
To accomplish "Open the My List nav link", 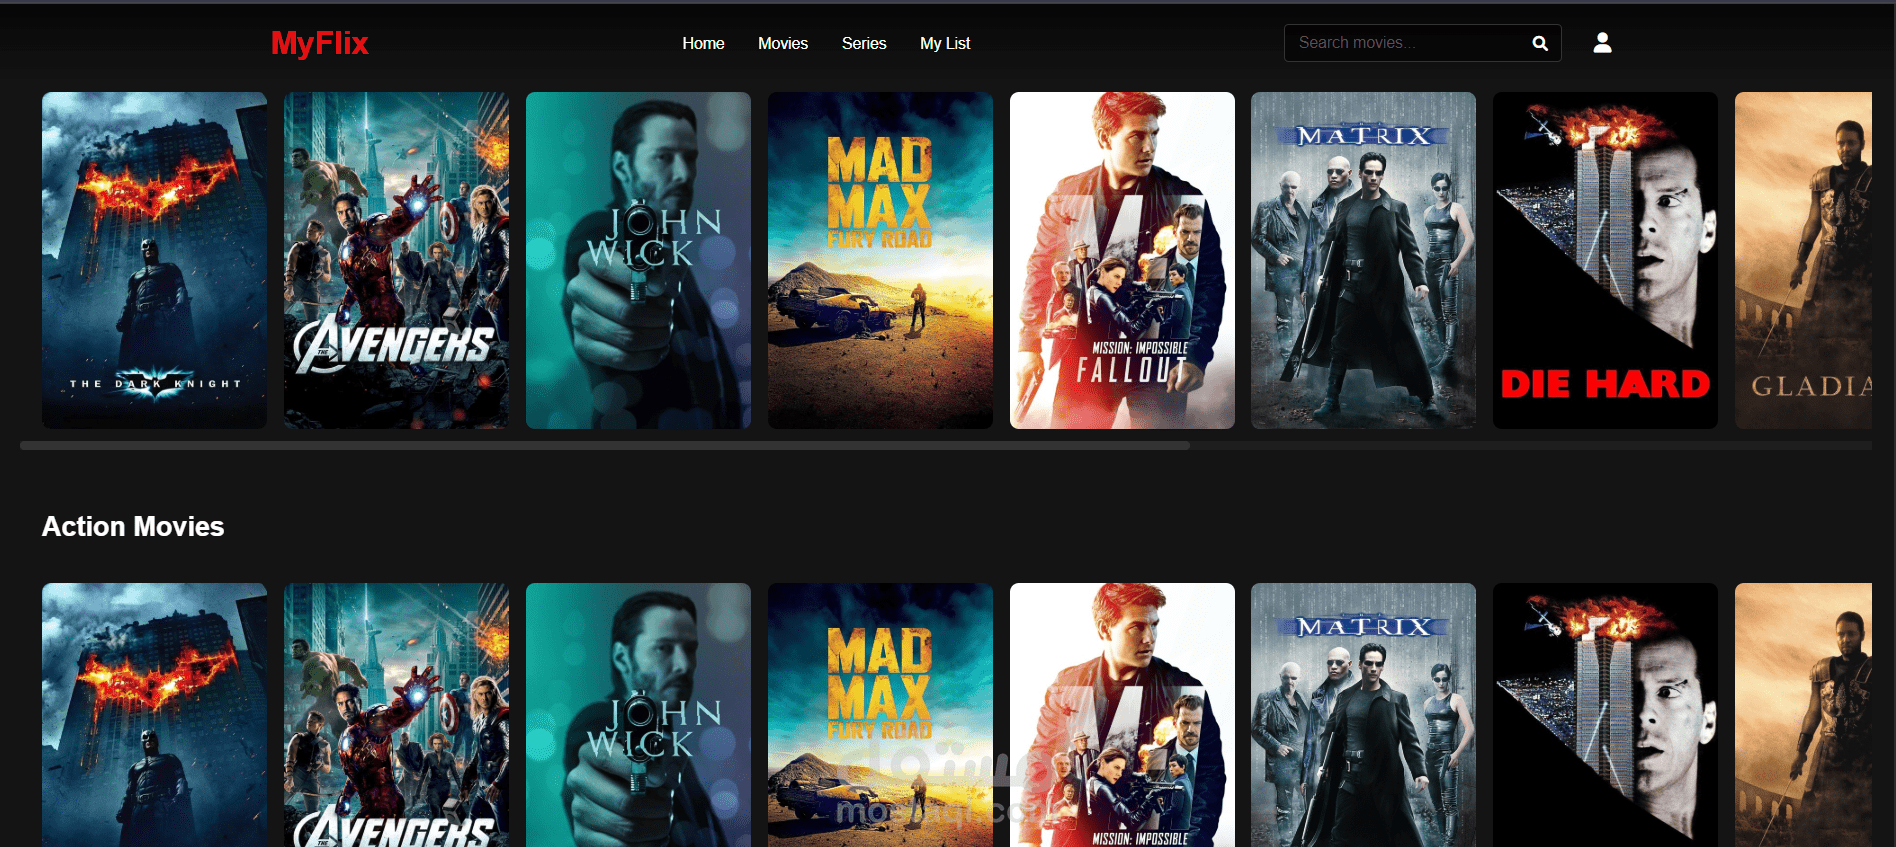I will [x=945, y=43].
